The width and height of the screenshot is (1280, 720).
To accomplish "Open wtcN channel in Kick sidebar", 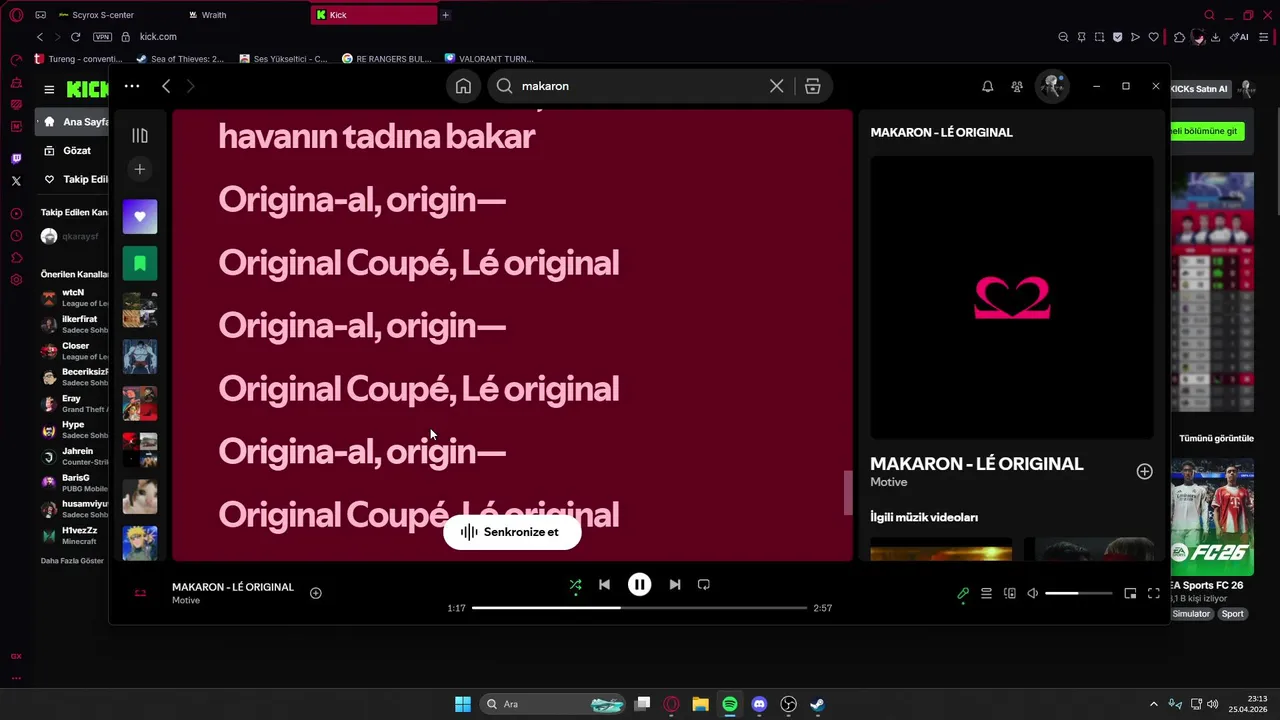I will [75, 298].
